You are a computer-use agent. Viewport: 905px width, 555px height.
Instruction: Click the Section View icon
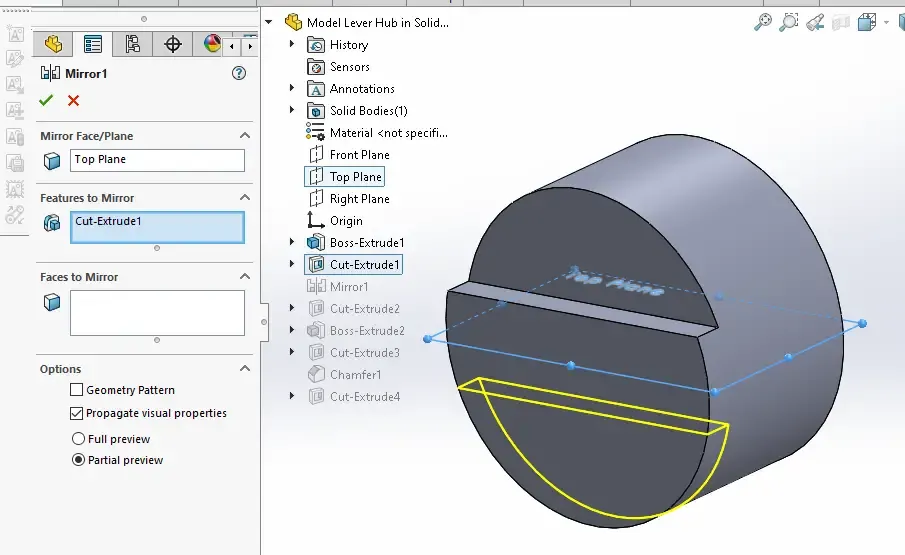pyautogui.click(x=841, y=23)
